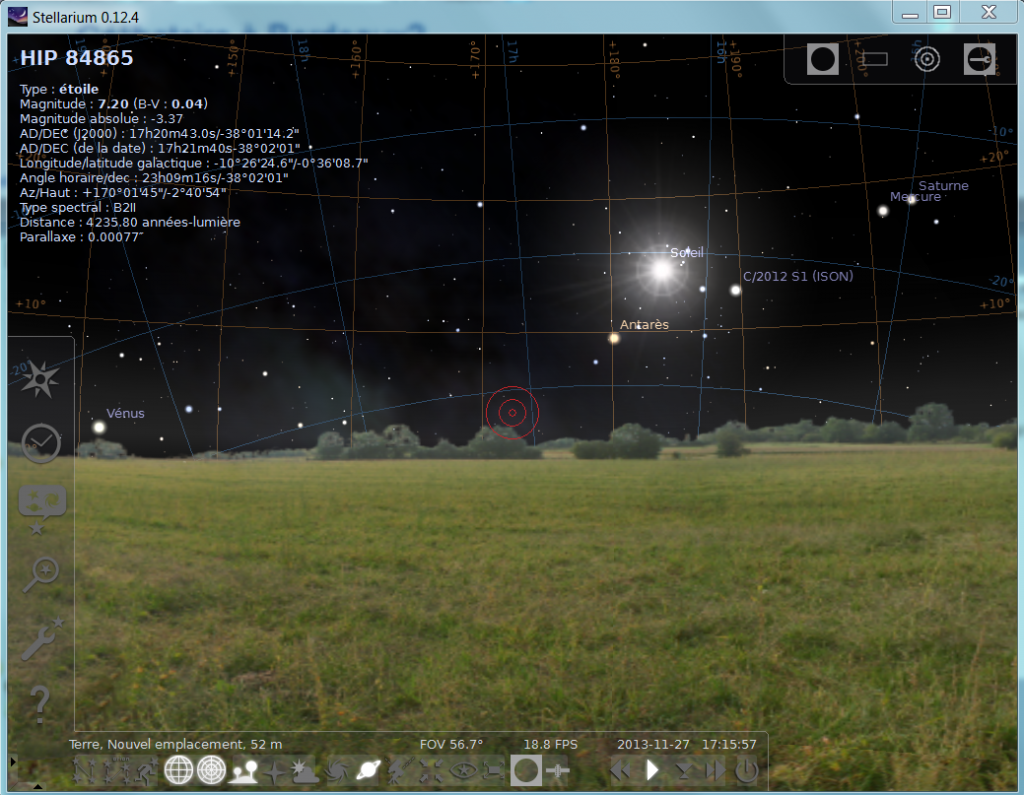Screen dimensions: 1024x795
Task: Hide the ground landscape
Action: click(x=243, y=771)
